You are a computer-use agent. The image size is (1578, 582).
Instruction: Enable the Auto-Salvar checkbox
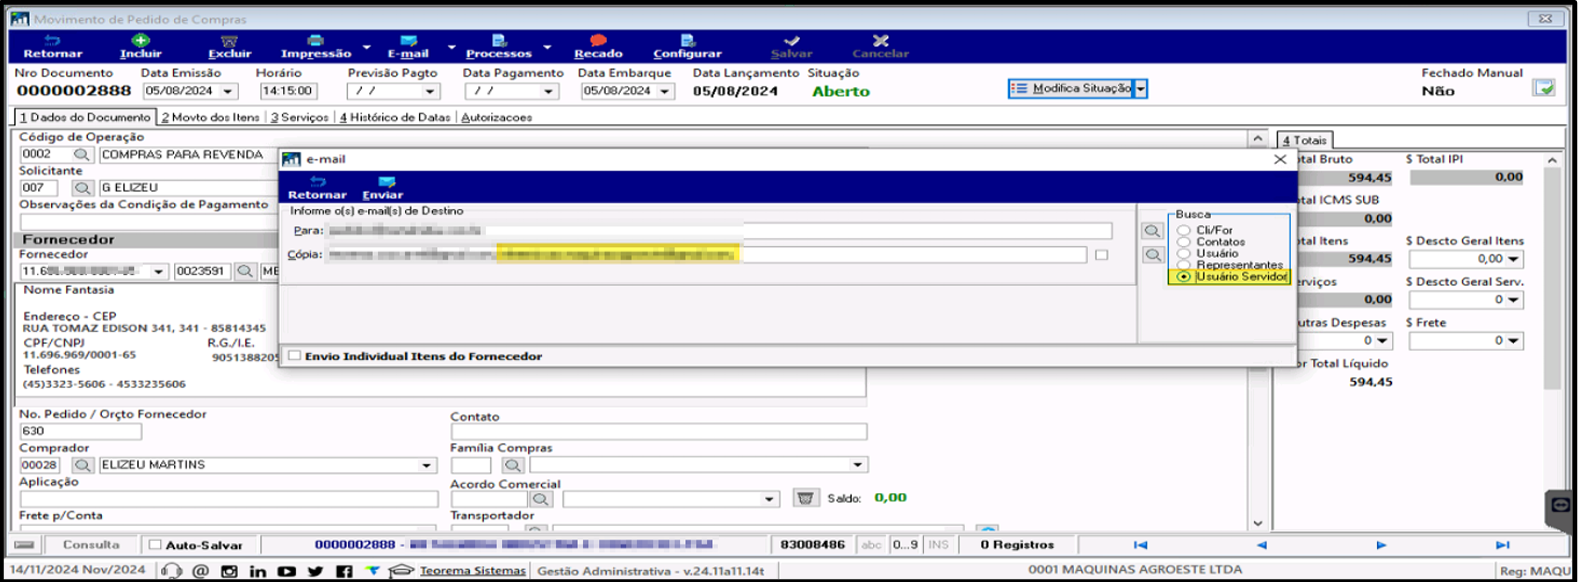point(155,545)
